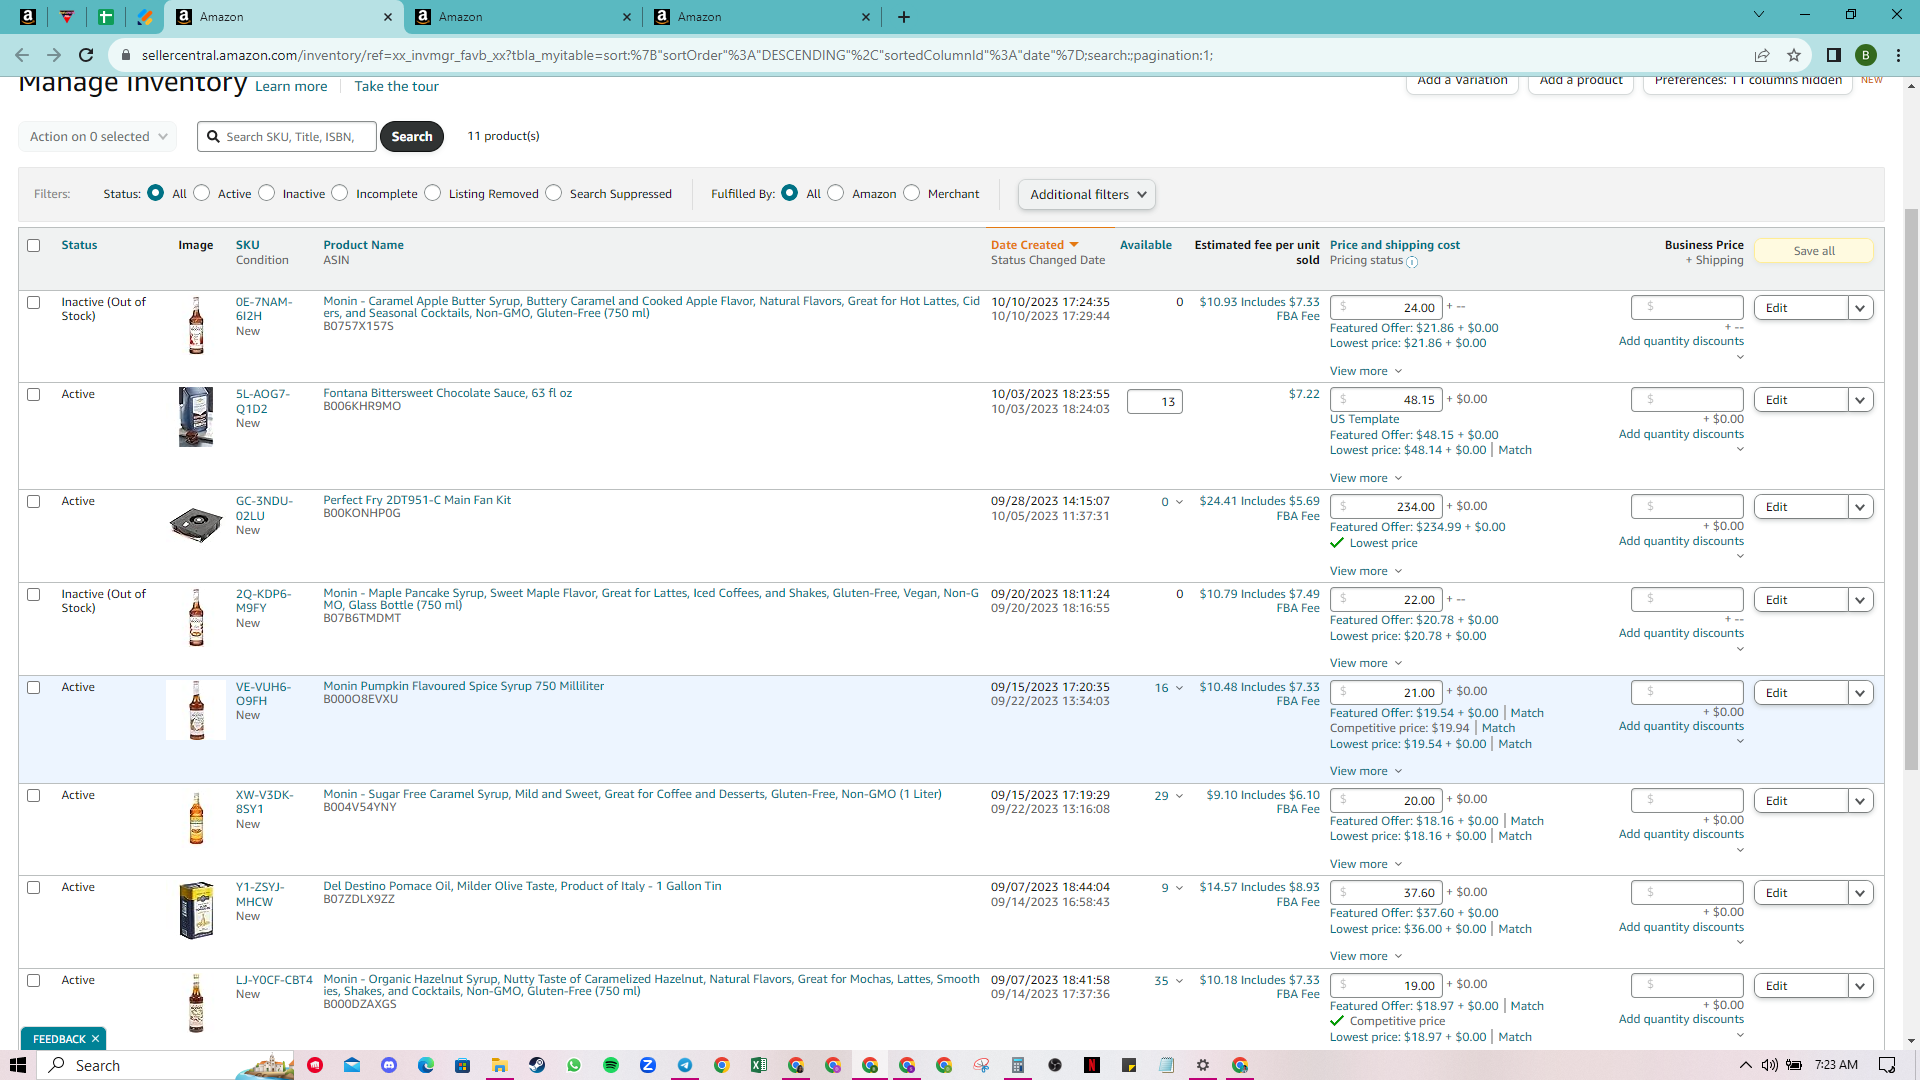The height and width of the screenshot is (1080, 1920).
Task: Open Edit dropdown arrow for Caramel Apple Butter Syrup
Action: click(x=1861, y=308)
